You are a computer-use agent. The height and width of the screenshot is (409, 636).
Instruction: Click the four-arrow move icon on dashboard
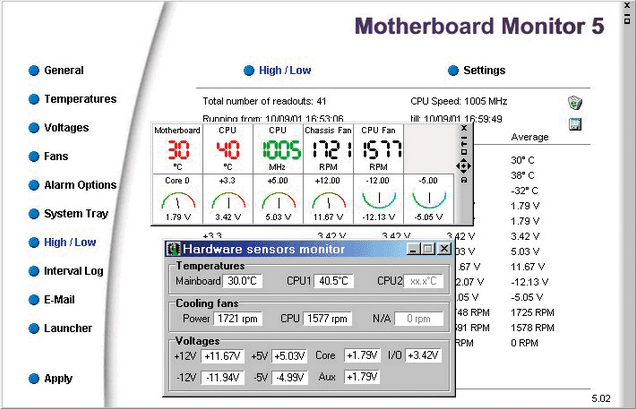(x=464, y=166)
